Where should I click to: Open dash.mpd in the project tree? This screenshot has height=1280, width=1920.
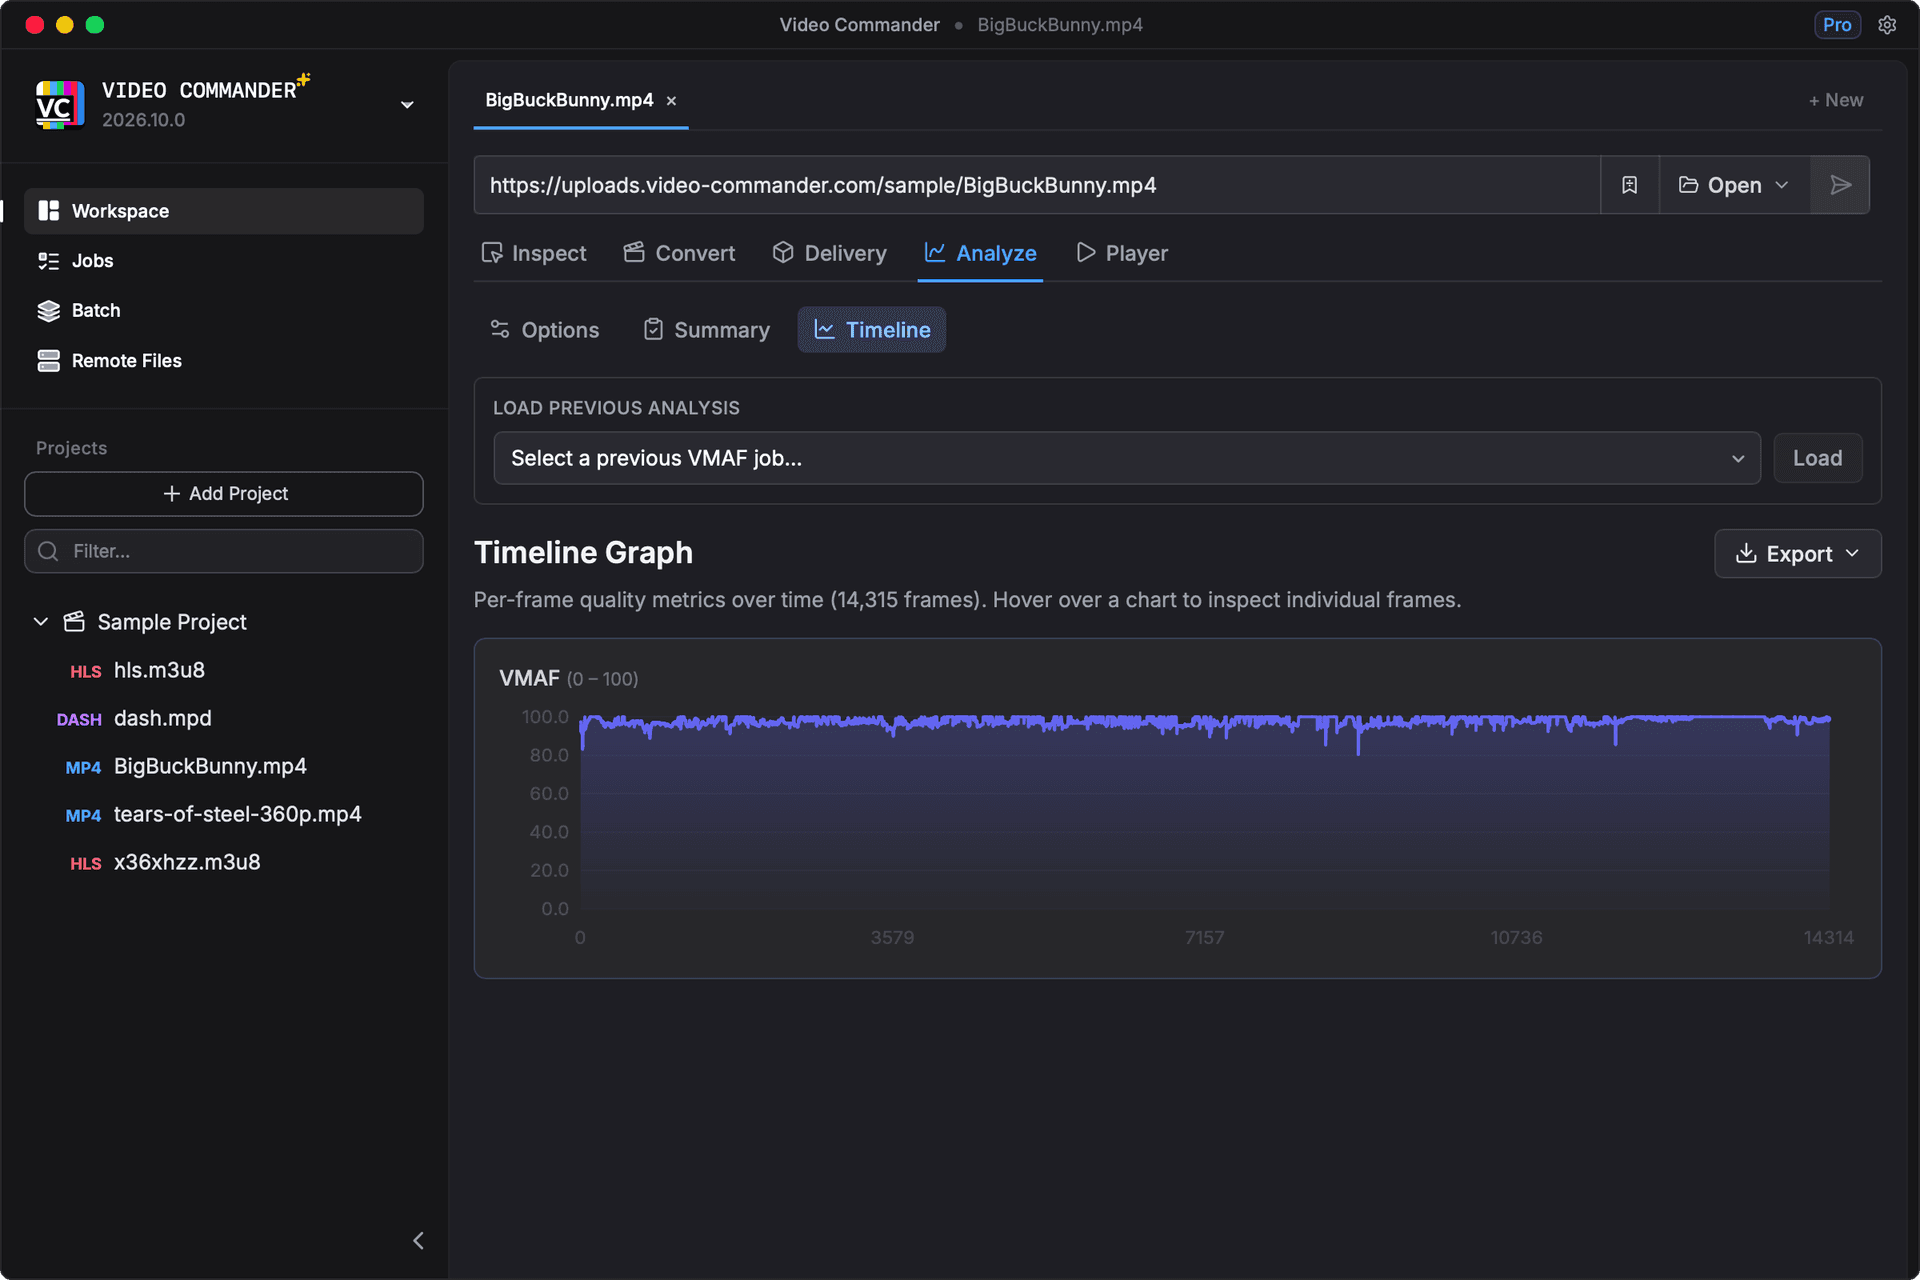(163, 718)
